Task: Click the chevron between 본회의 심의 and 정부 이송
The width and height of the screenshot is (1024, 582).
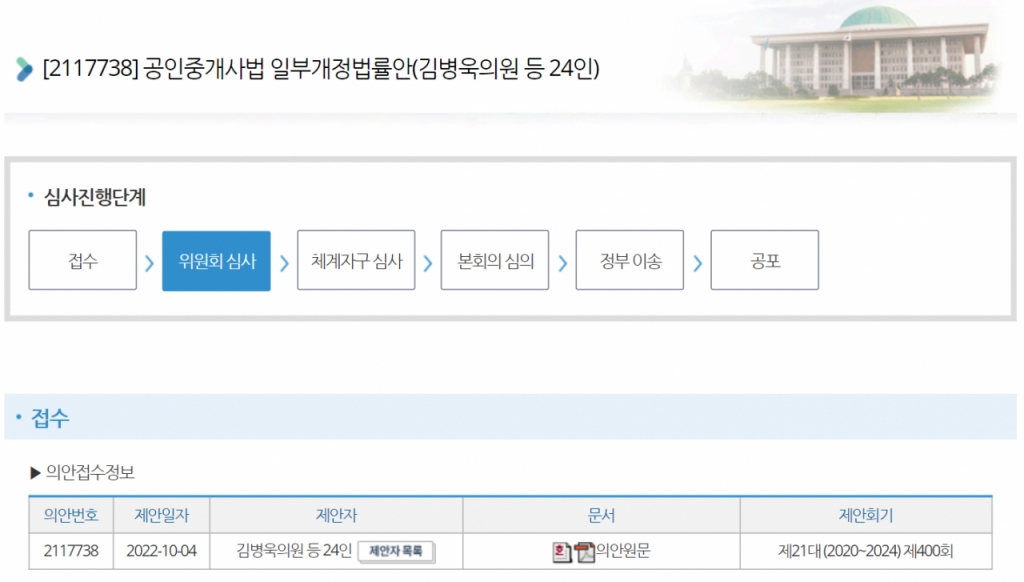Action: point(562,263)
